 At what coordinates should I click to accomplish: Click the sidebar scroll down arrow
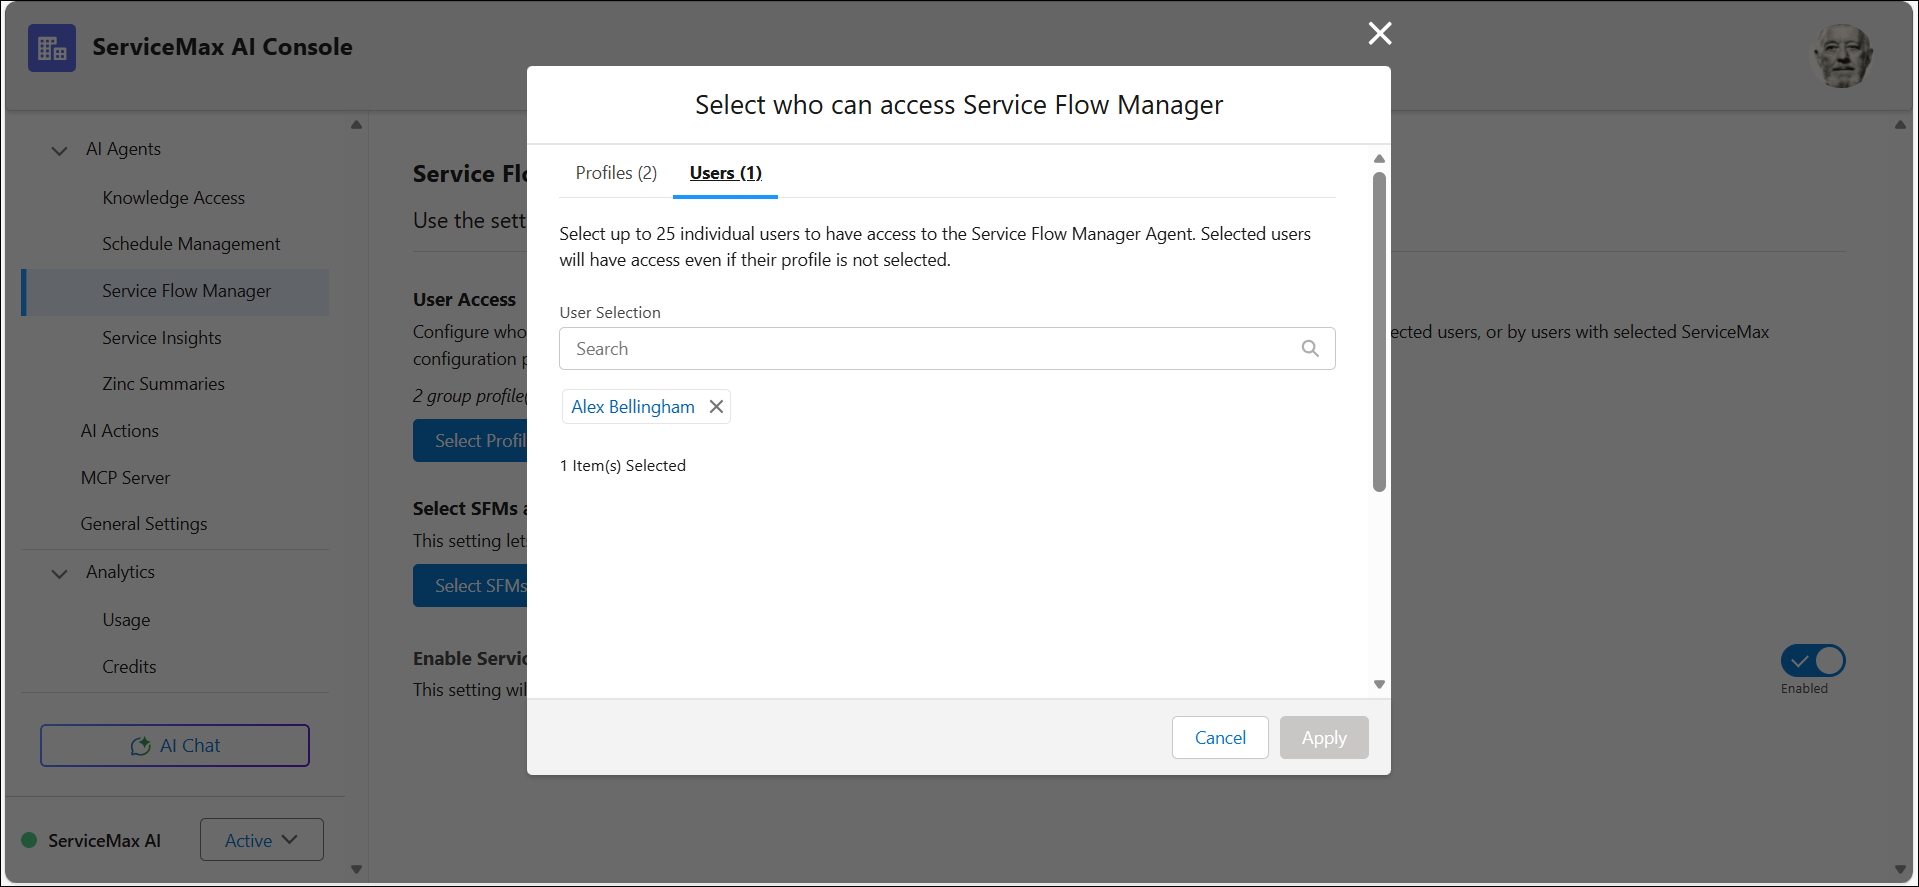(x=356, y=870)
